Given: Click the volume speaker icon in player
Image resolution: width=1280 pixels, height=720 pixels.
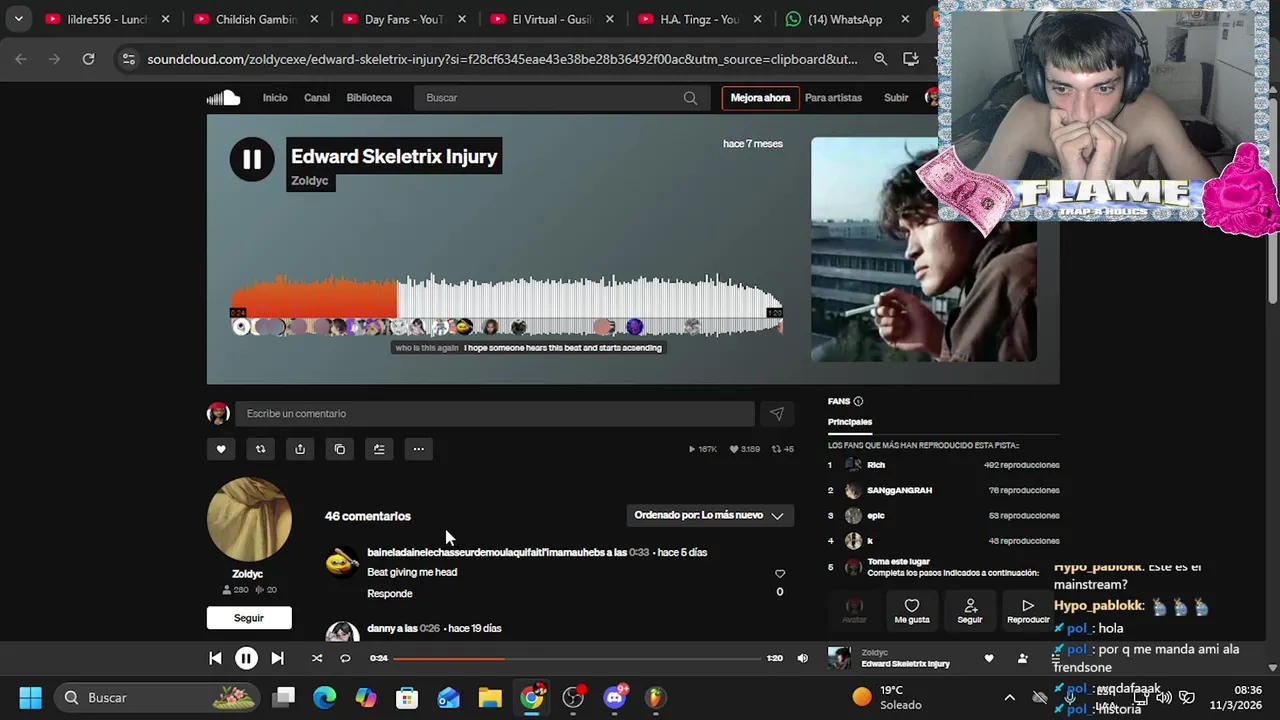Looking at the screenshot, I should coord(802,658).
